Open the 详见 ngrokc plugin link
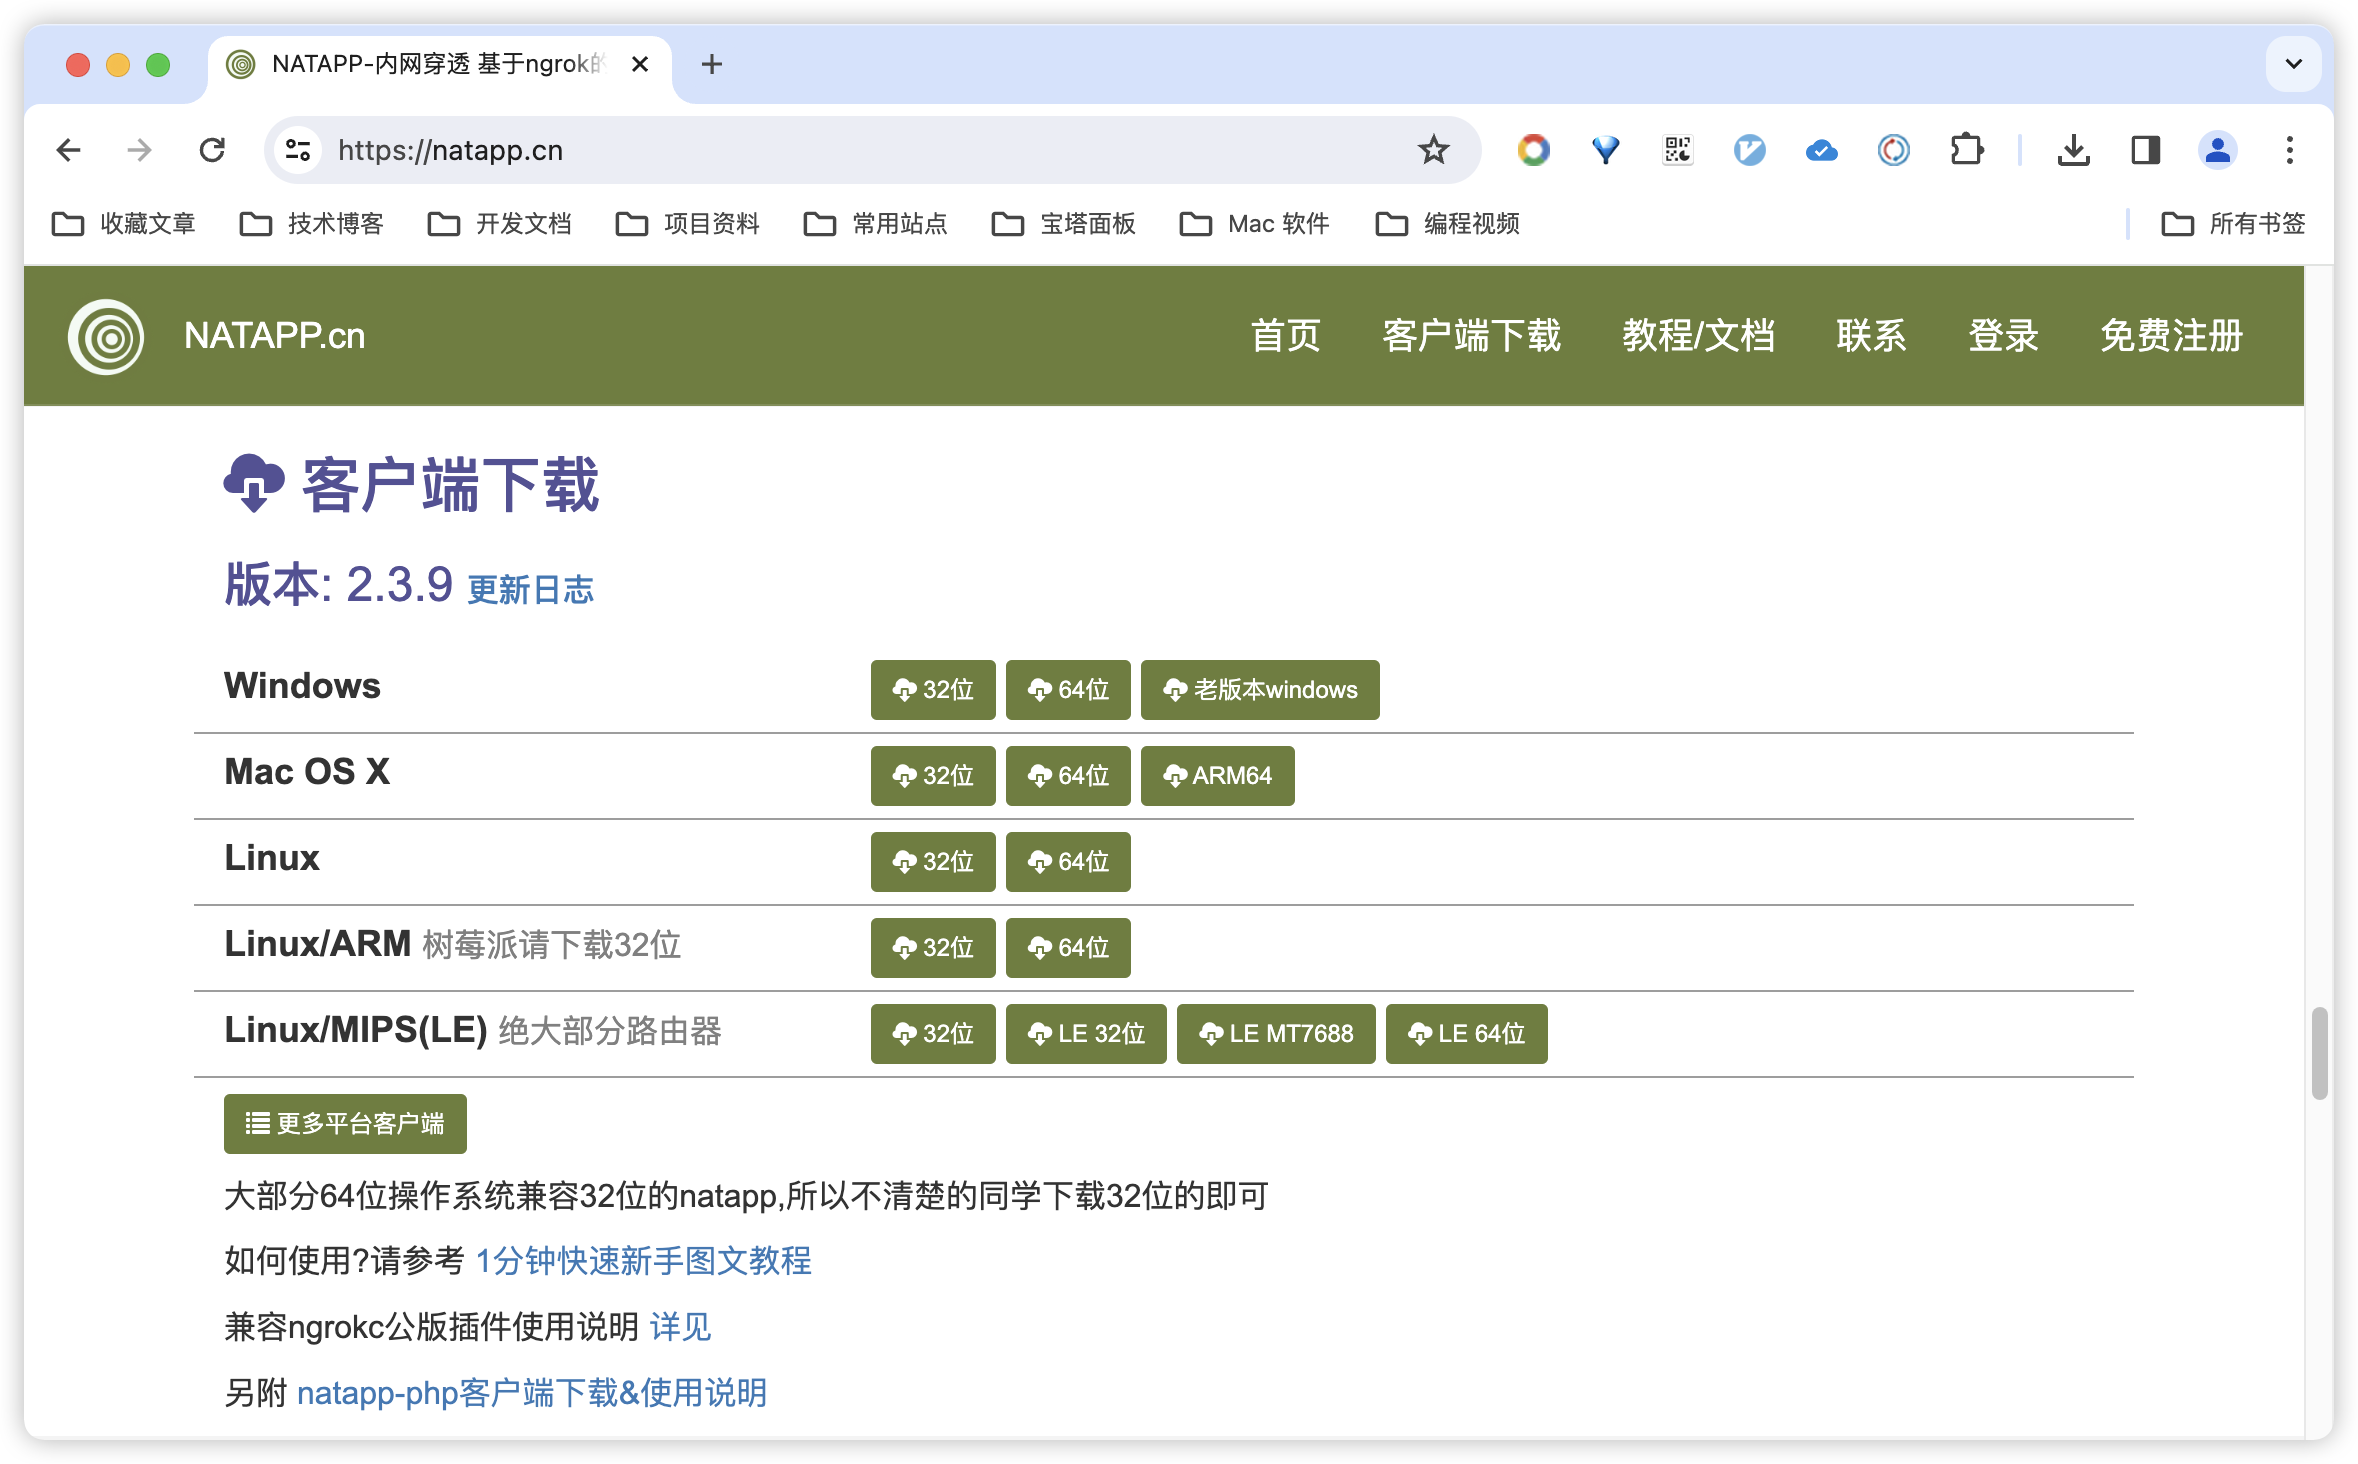This screenshot has width=2358, height=1464. (x=680, y=1327)
